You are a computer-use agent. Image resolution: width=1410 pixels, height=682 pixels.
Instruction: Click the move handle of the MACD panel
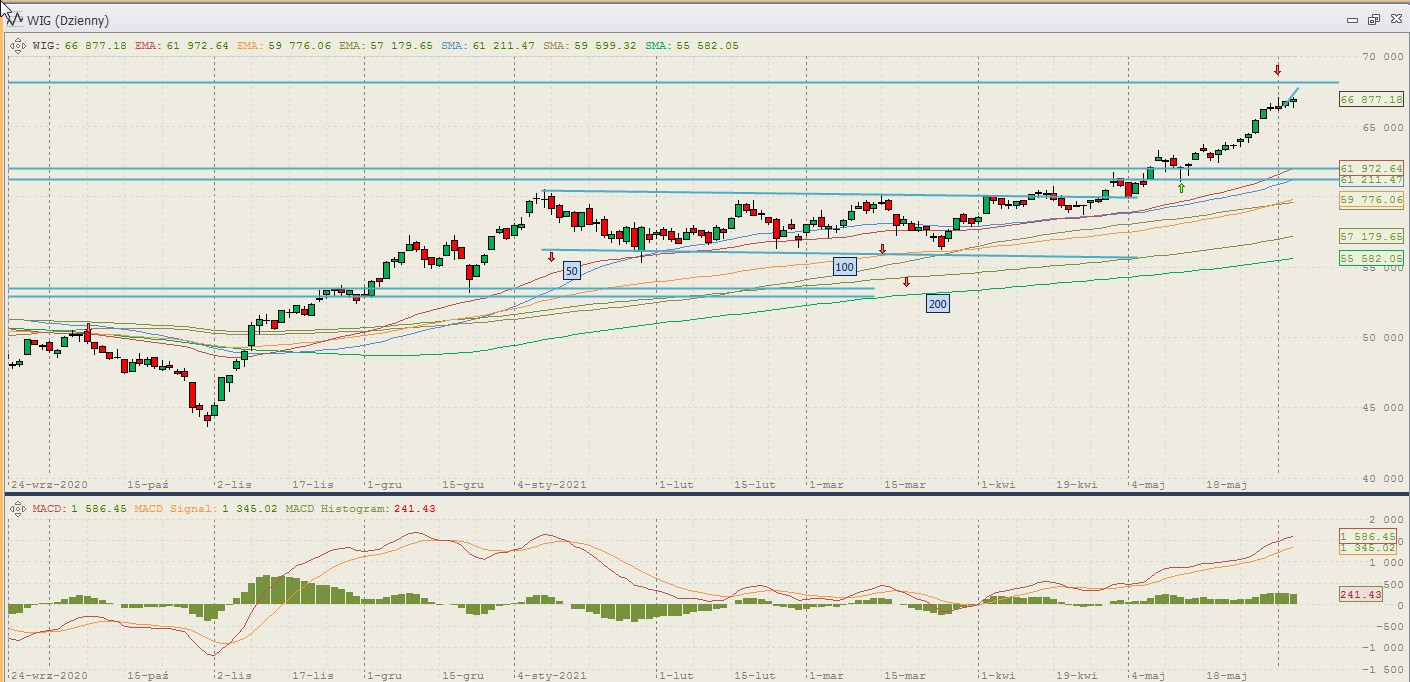[18, 509]
